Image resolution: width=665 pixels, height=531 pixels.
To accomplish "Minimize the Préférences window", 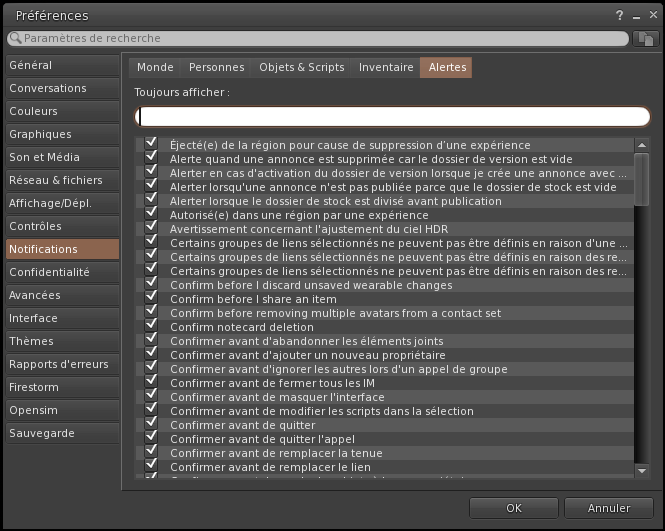I will (634, 16).
